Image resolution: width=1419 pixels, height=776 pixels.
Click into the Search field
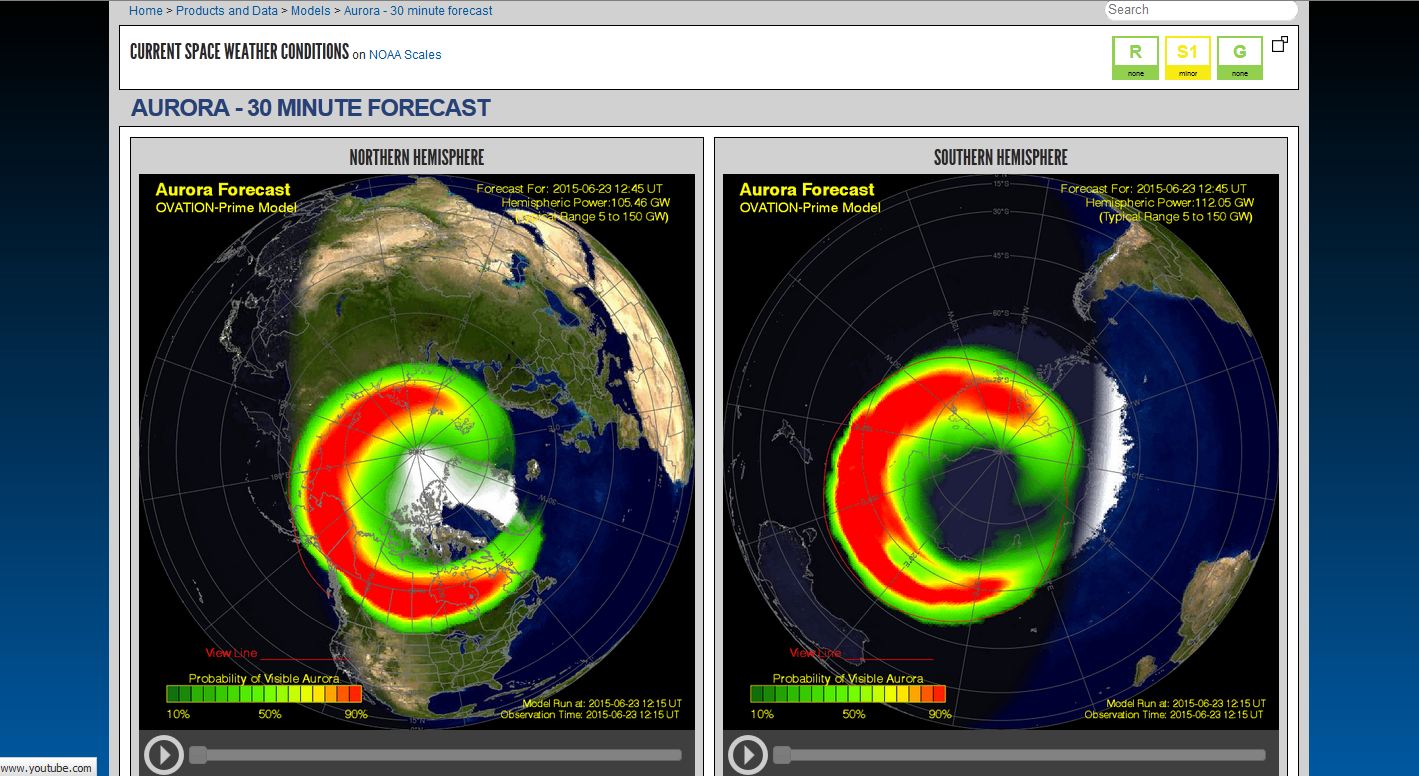coord(1201,10)
